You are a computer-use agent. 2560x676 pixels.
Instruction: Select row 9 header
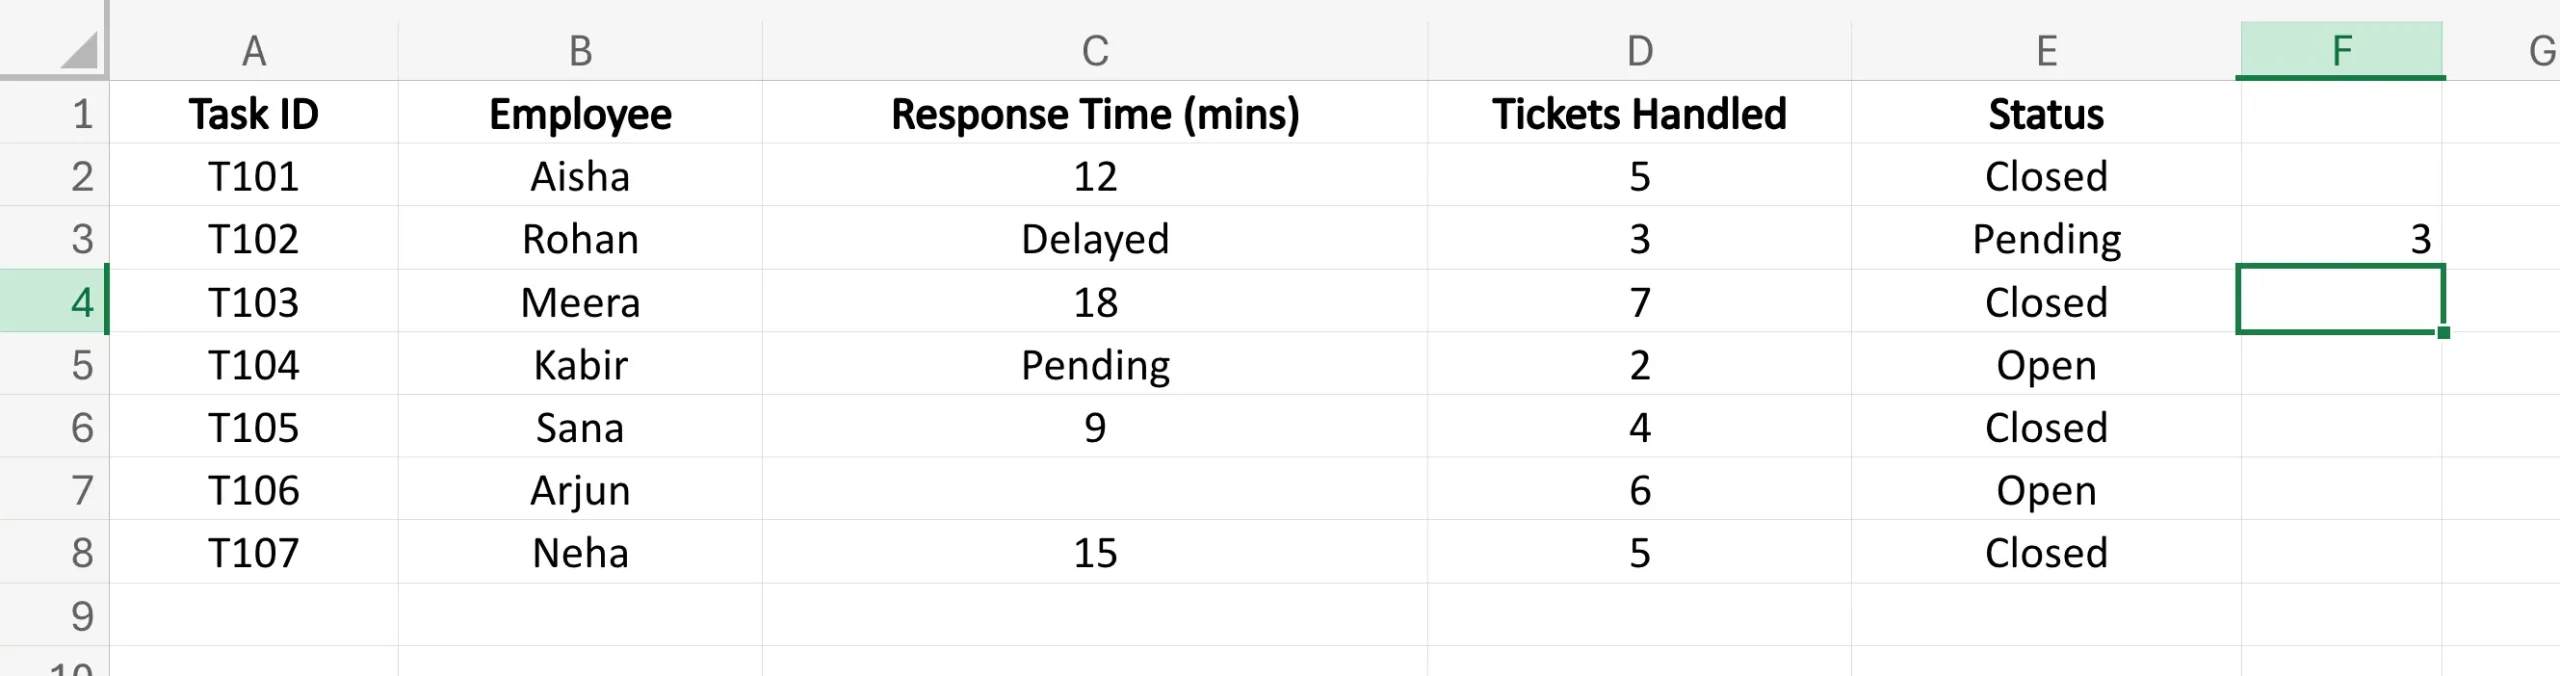click(x=54, y=615)
